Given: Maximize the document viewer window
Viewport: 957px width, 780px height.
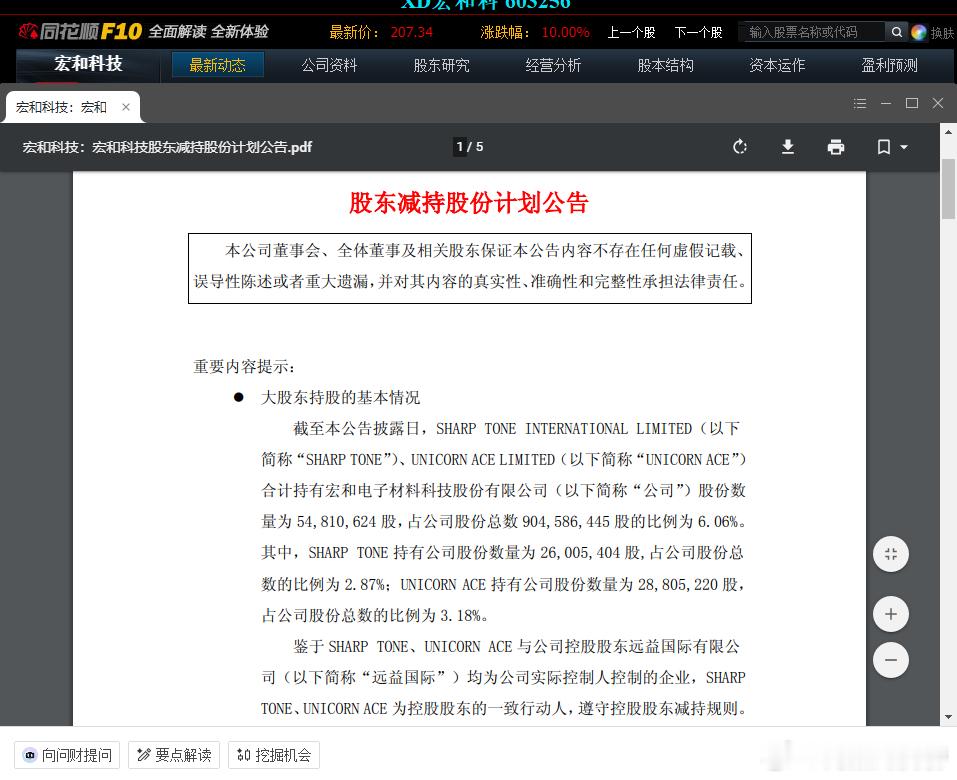Looking at the screenshot, I should [912, 103].
